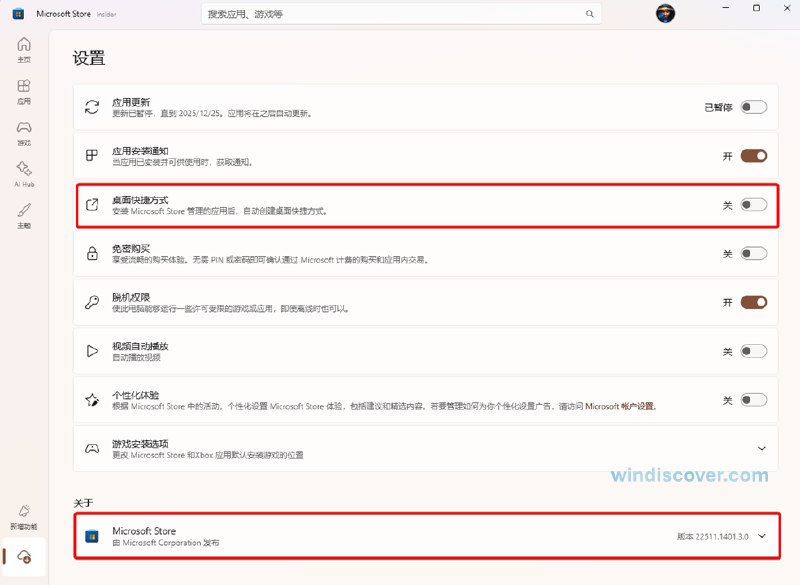Click the 个性化体验 title text
Image resolution: width=800 pixels, height=585 pixels.
click(136, 395)
